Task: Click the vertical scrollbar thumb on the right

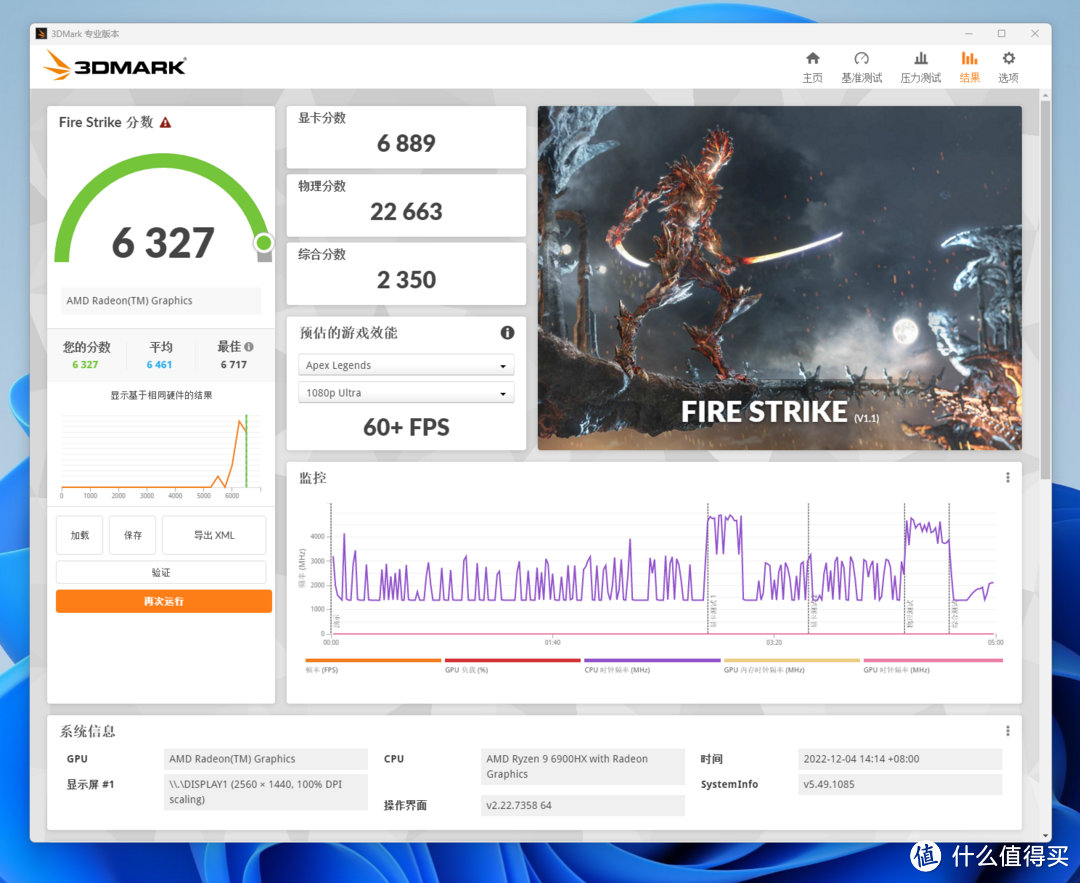Action: [1045, 289]
